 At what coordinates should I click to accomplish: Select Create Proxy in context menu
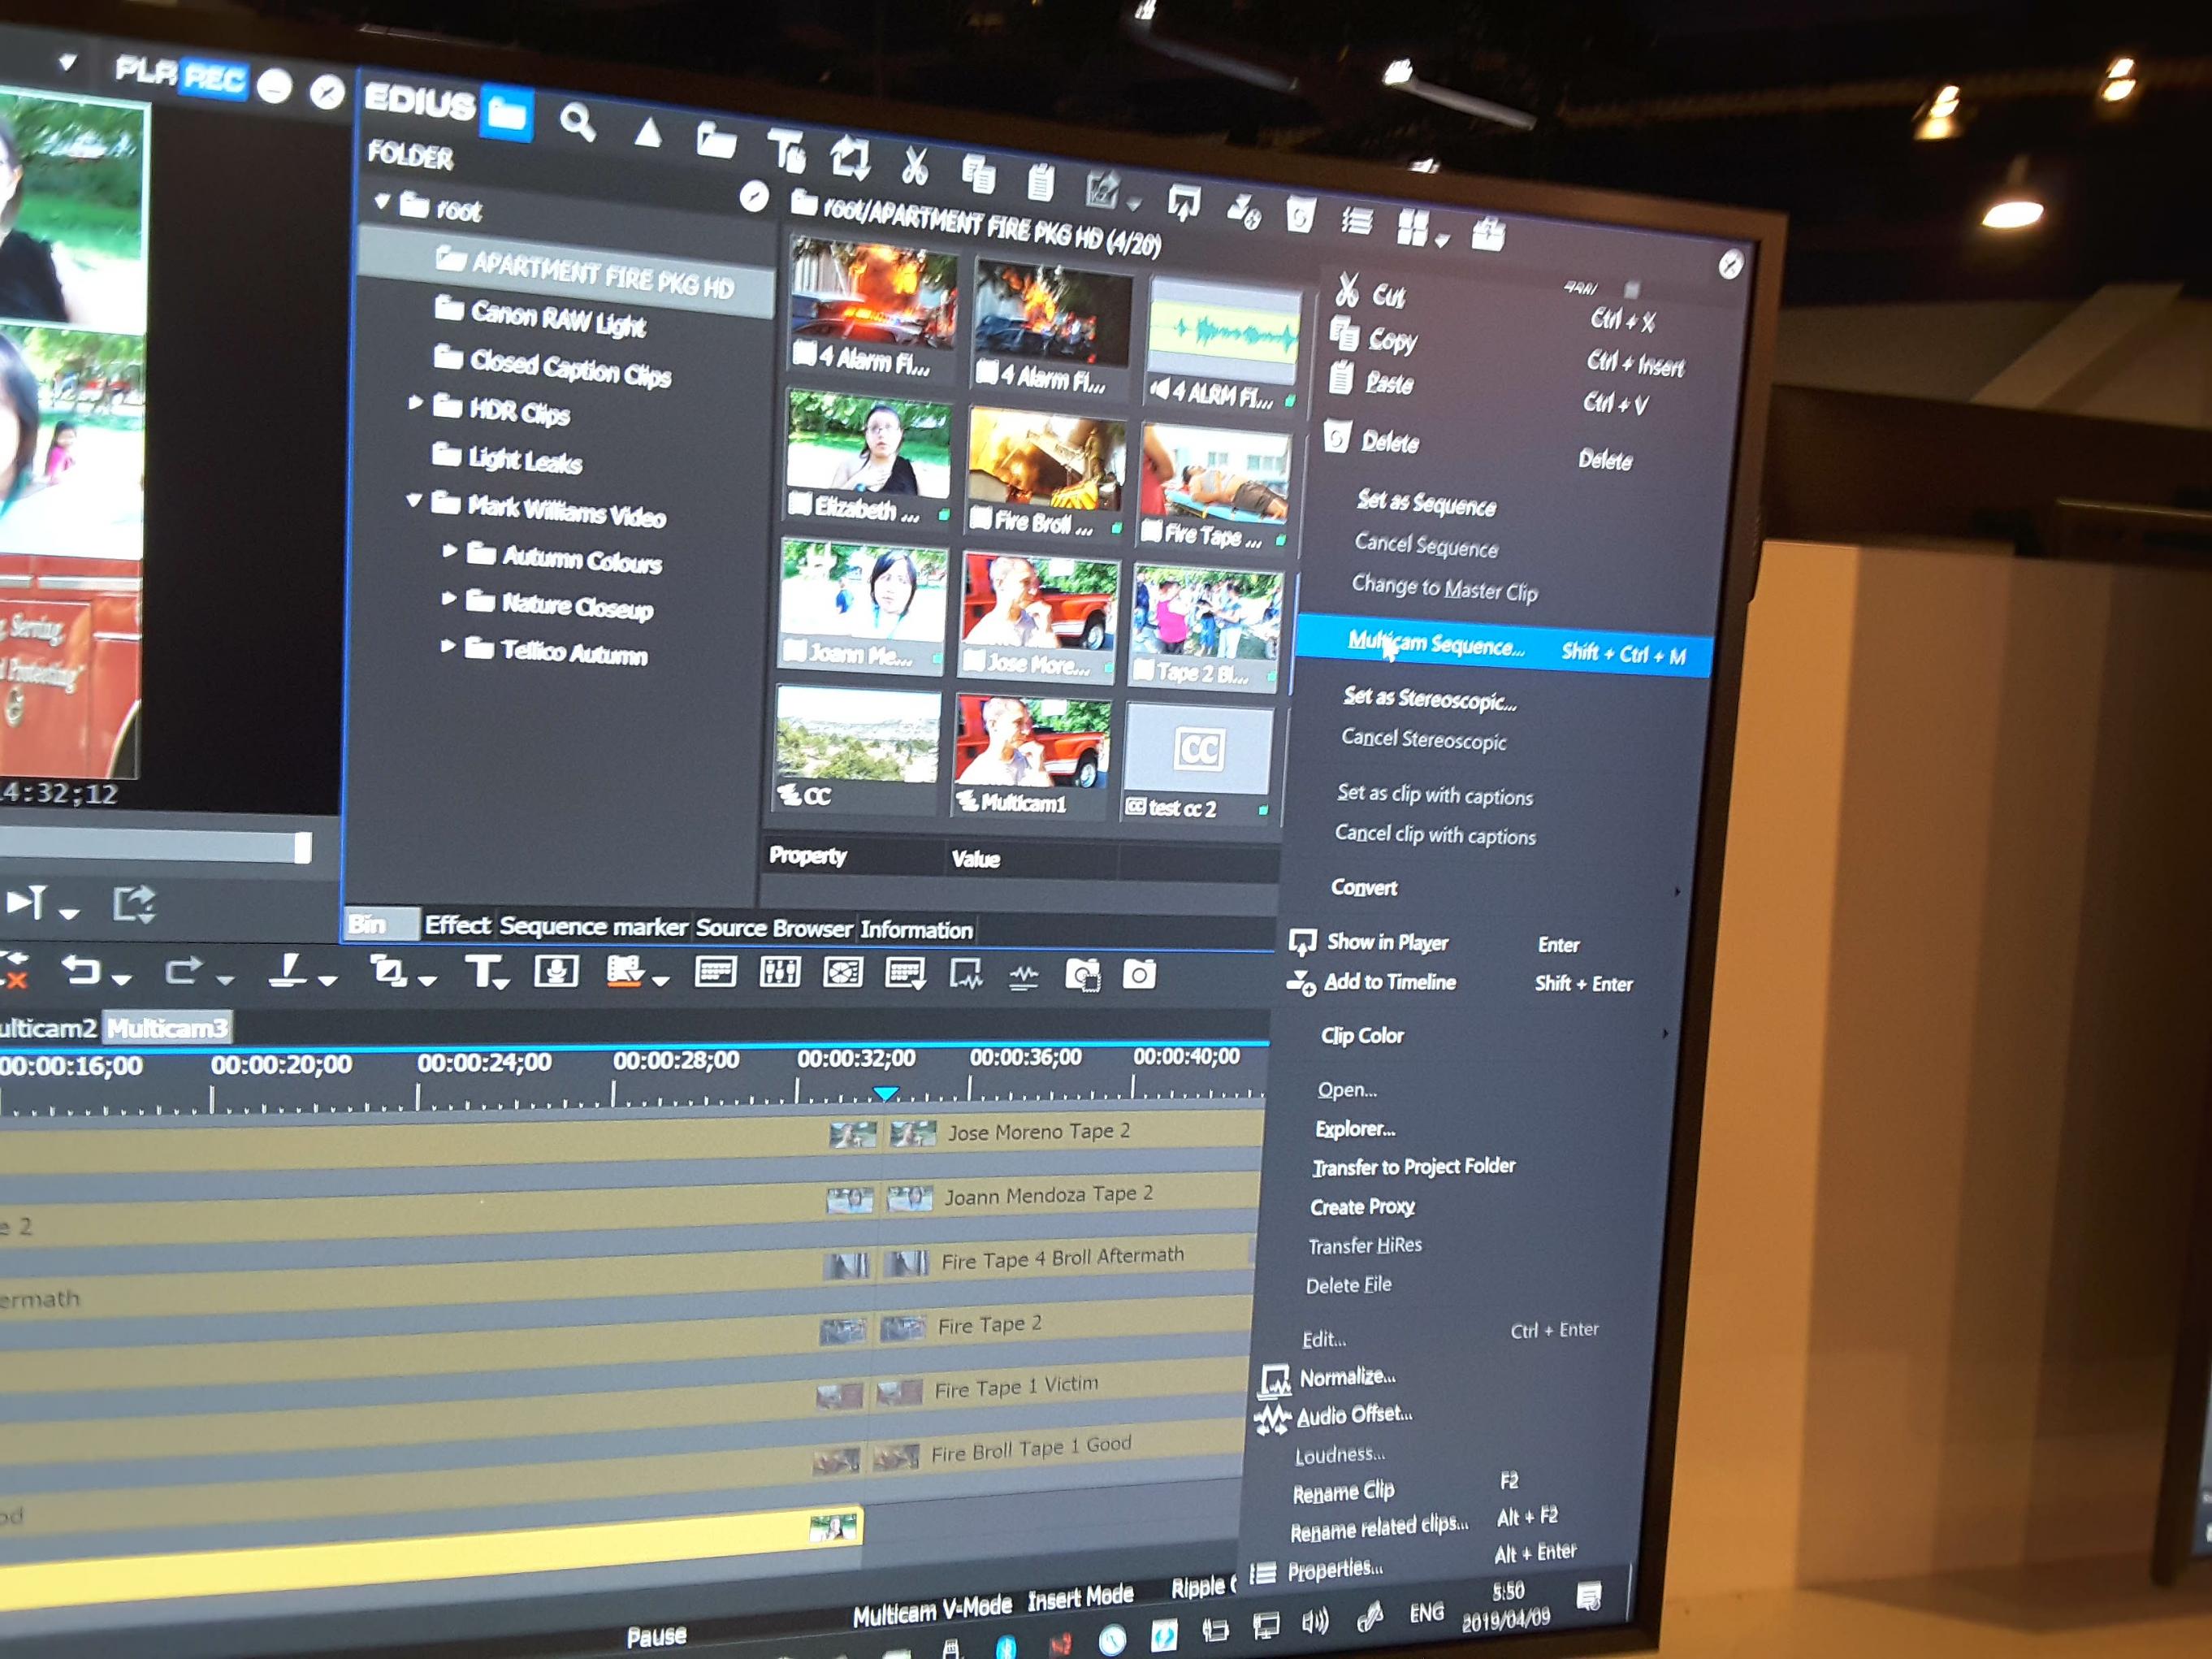point(1362,1207)
